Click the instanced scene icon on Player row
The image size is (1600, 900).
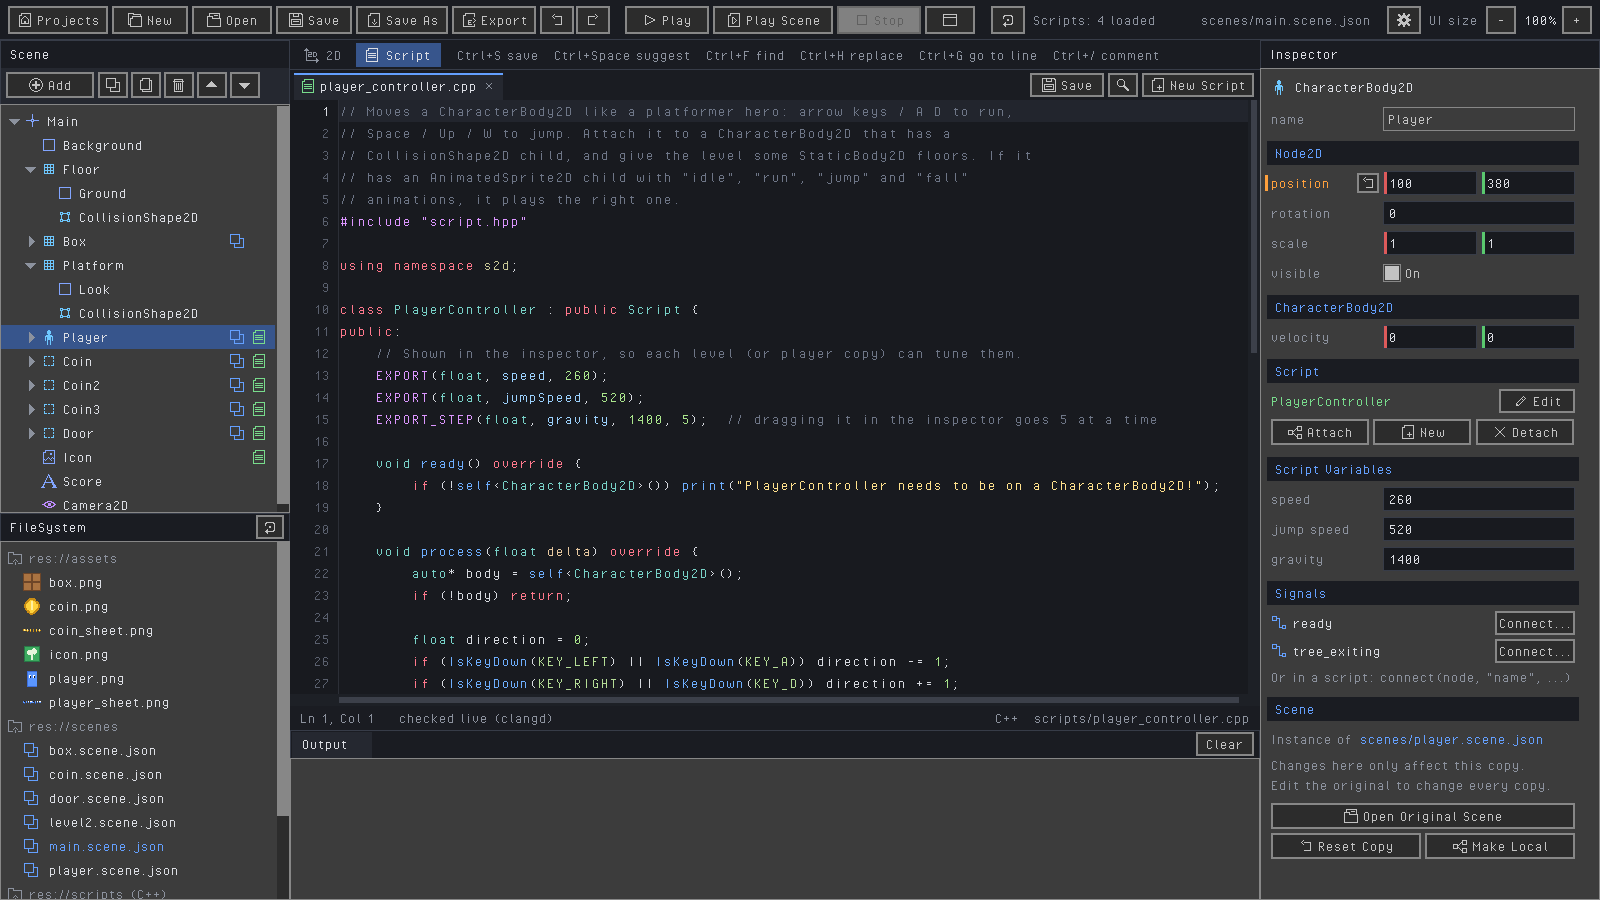tap(237, 337)
